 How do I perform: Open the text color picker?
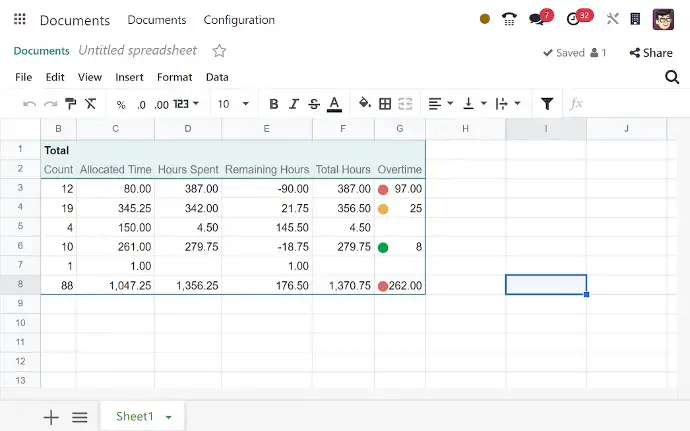(x=334, y=104)
